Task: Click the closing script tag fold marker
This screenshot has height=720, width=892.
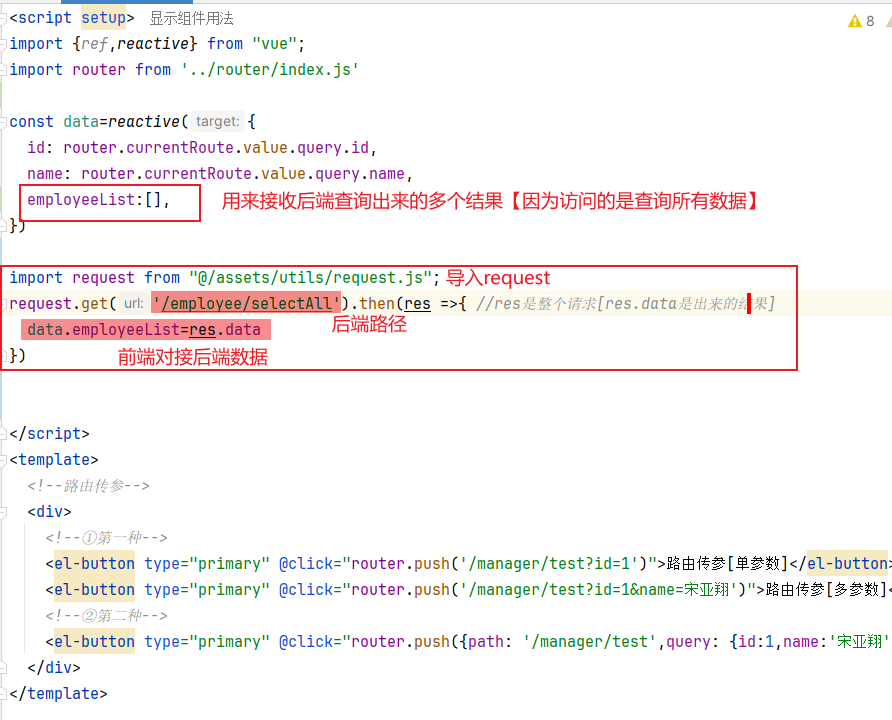Action: (3, 433)
